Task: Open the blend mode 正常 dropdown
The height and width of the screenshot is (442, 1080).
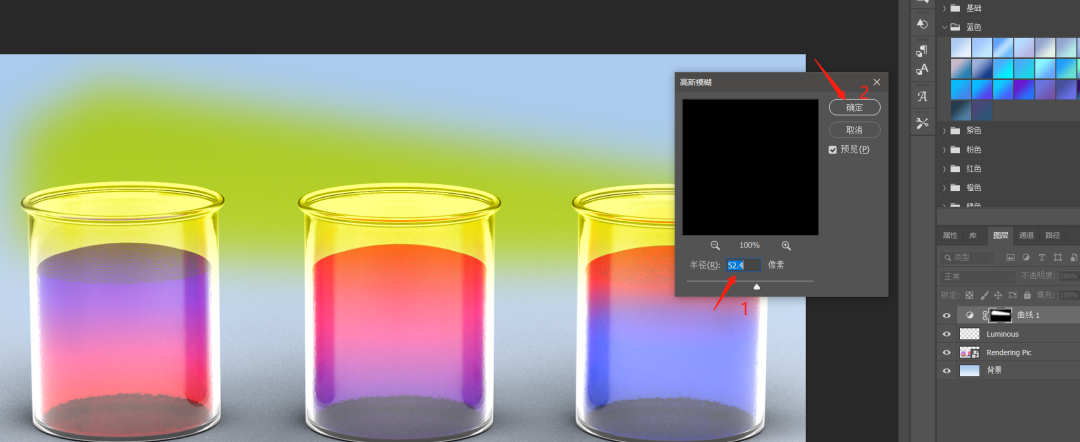Action: 977,276
